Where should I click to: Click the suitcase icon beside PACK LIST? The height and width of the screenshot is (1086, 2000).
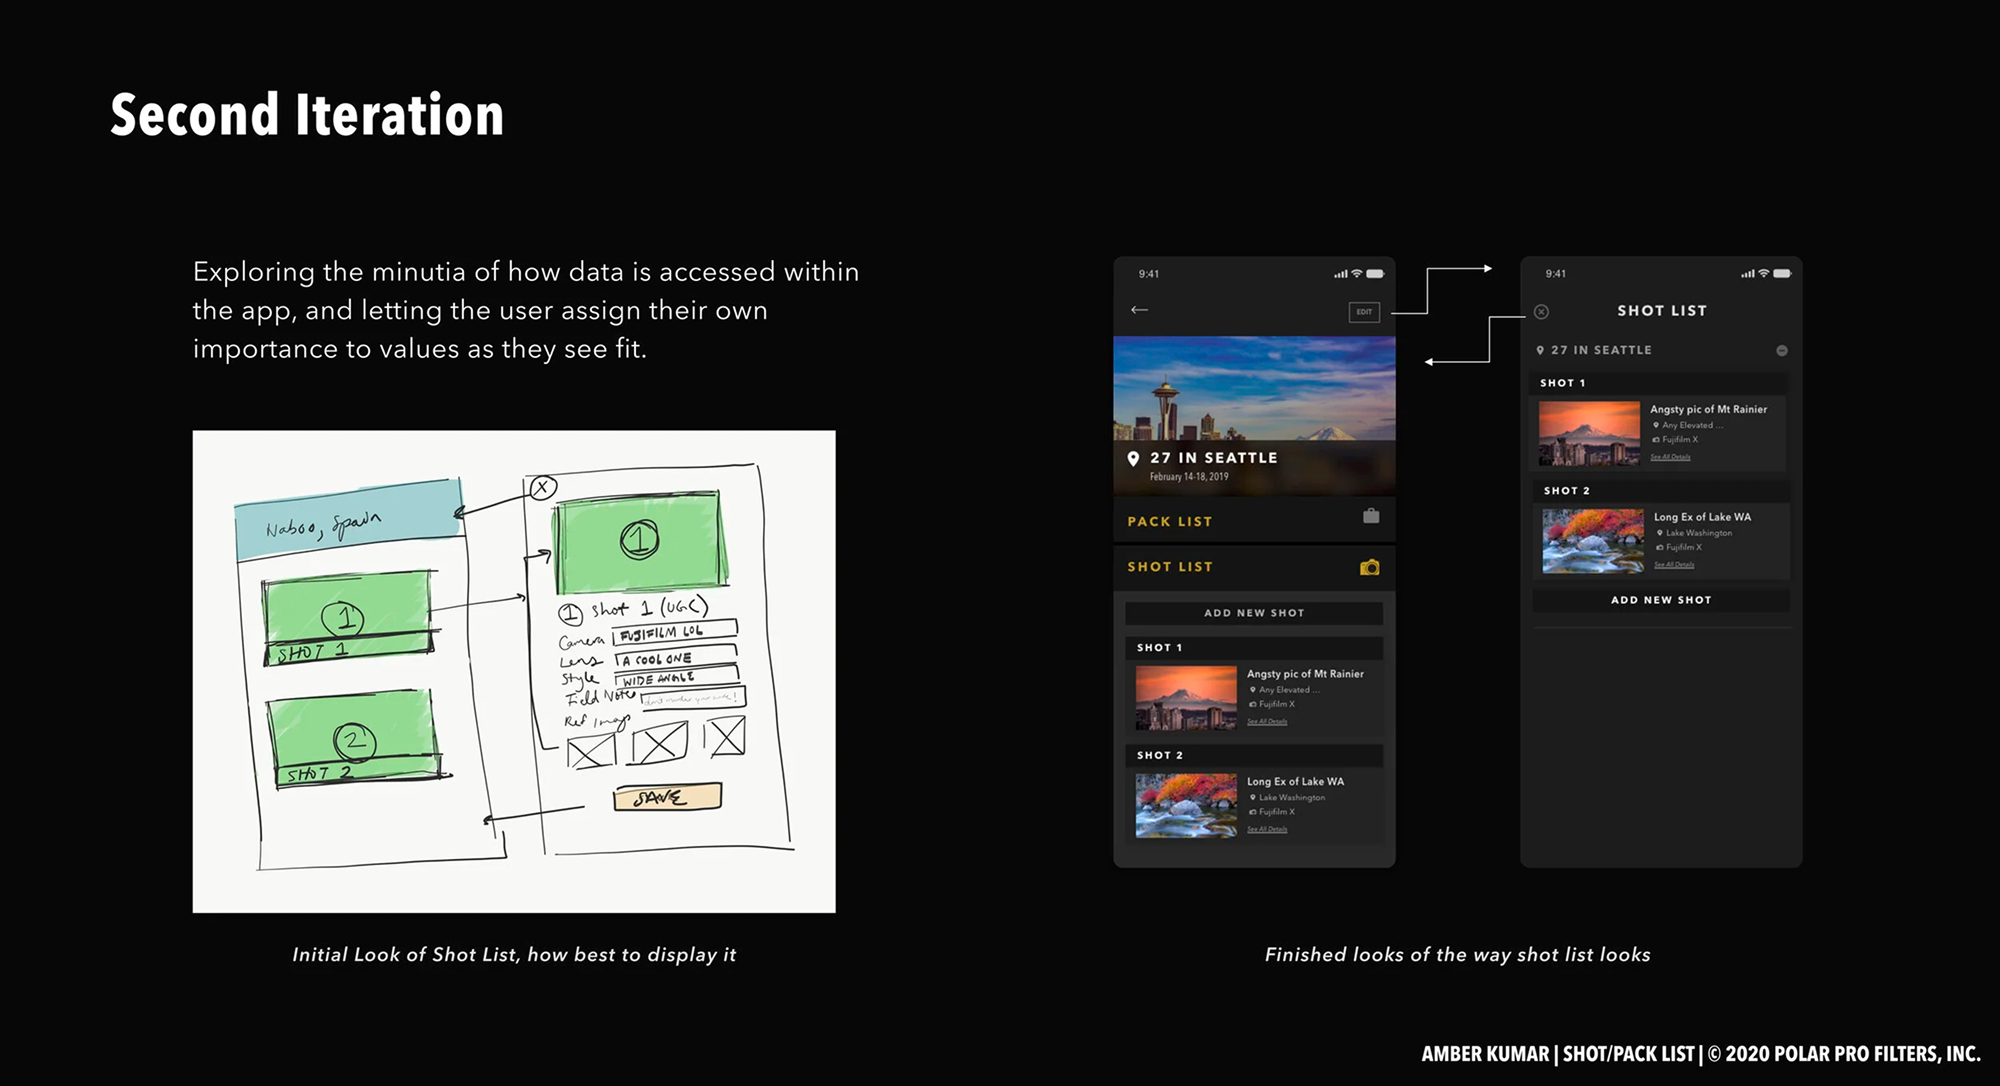click(x=1371, y=516)
